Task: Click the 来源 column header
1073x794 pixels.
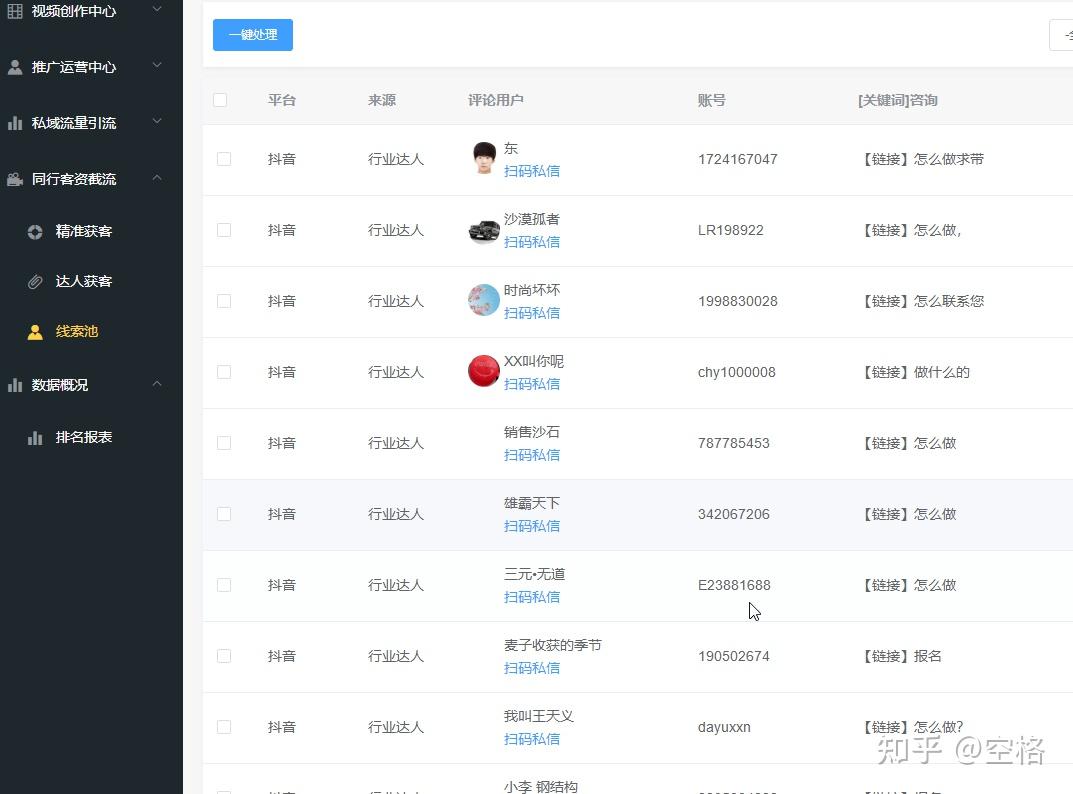Action: (382, 101)
